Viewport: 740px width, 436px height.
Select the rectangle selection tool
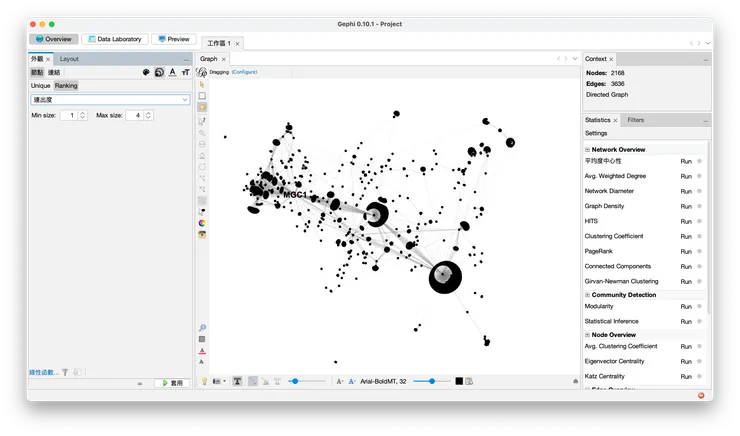pyautogui.click(x=202, y=96)
